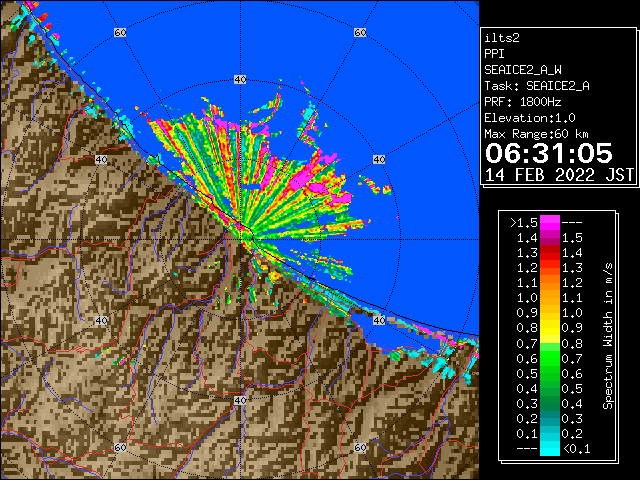Click the '40' range label due north of radar
This screenshot has height=480, width=640.
pyautogui.click(x=240, y=80)
